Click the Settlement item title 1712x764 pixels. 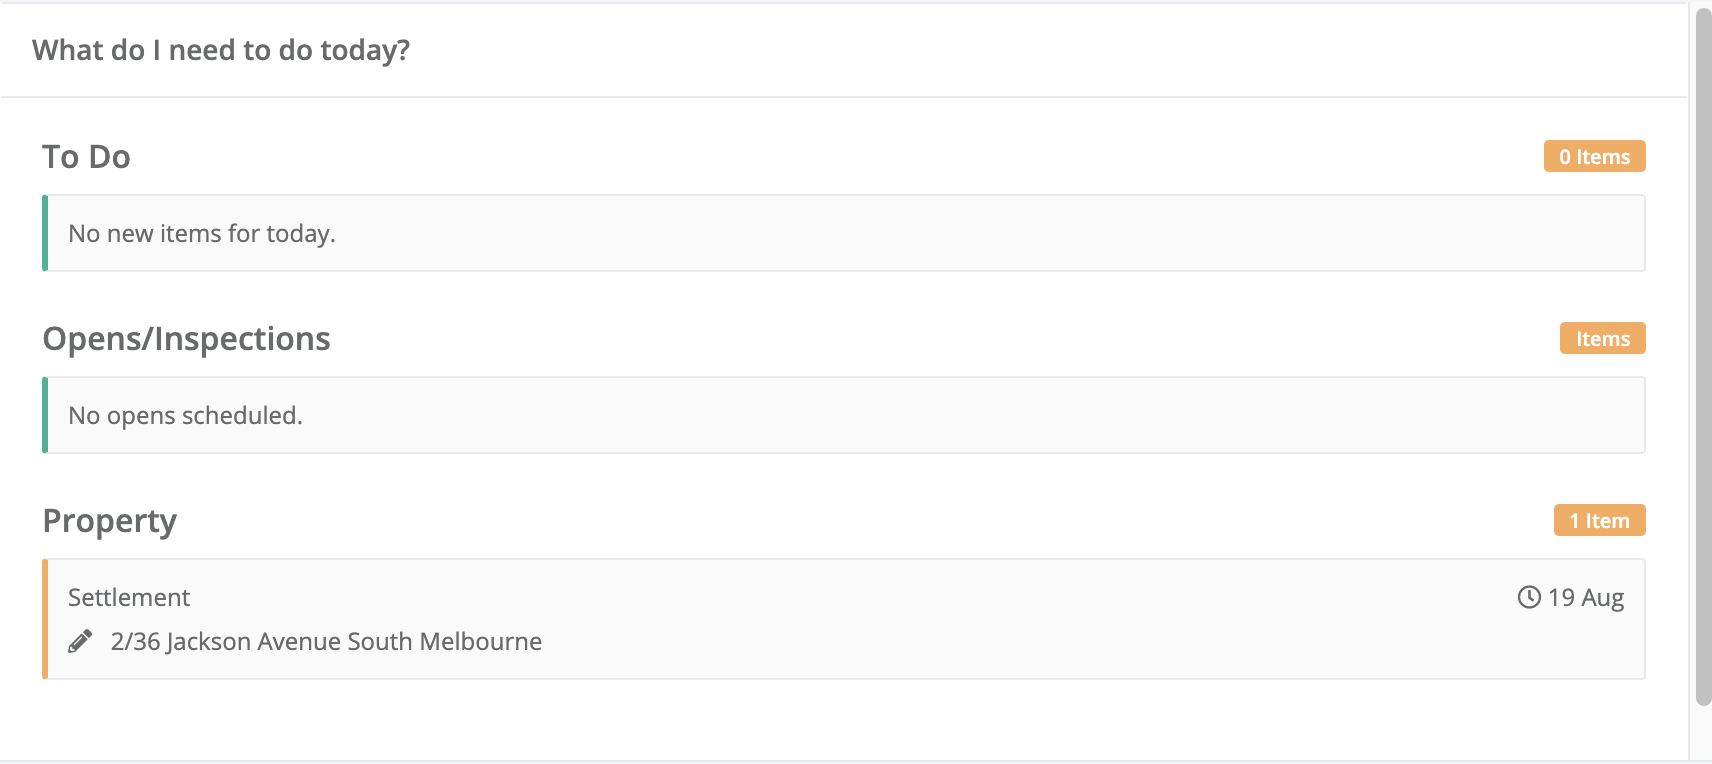pyautogui.click(x=129, y=597)
